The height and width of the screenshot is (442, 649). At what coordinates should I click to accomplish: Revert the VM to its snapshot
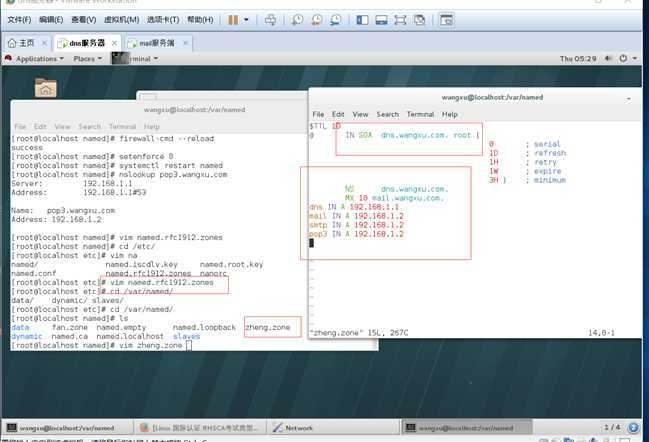pos(317,20)
